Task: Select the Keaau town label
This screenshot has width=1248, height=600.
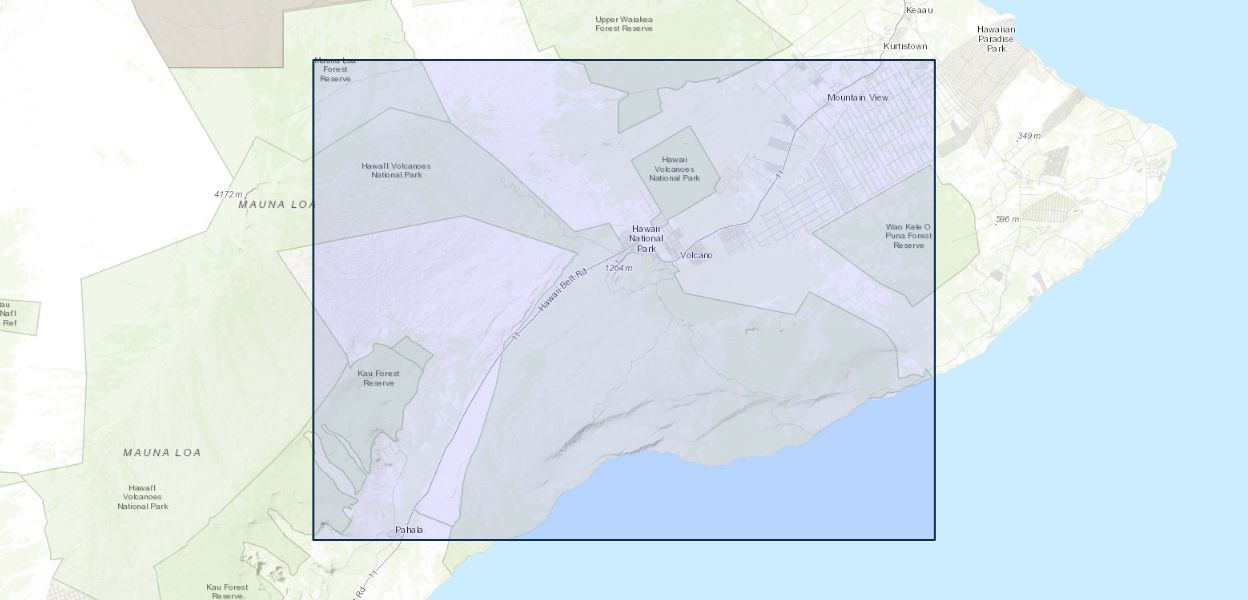Action: pos(919,10)
